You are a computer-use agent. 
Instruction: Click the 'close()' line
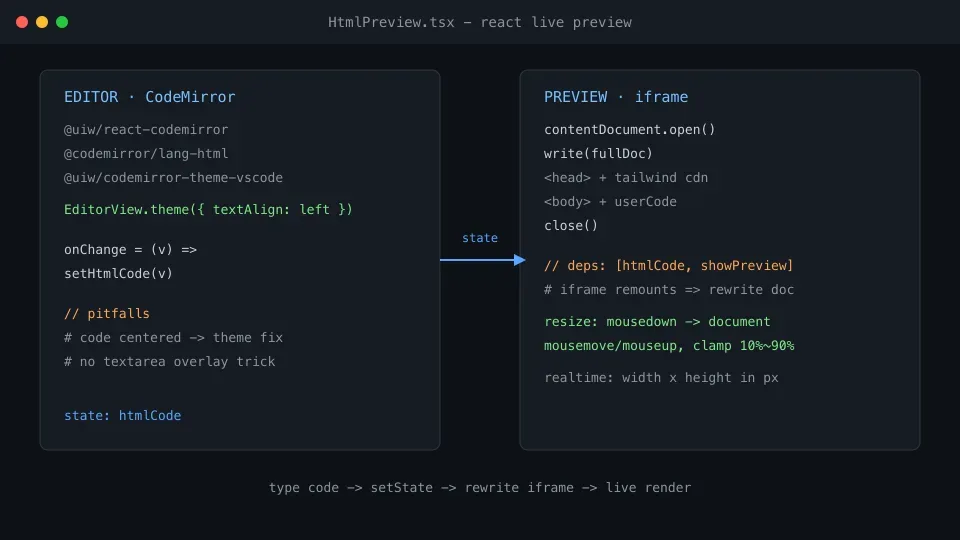coord(571,225)
